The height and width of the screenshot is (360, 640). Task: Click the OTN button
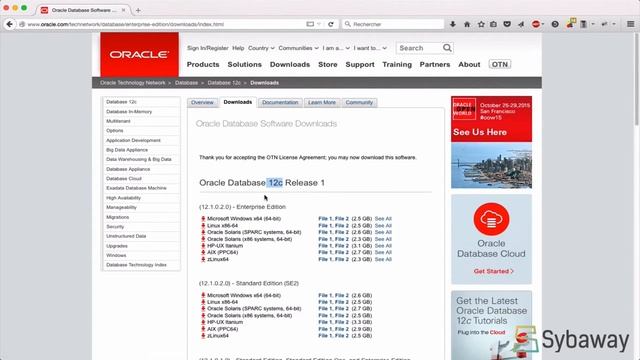pos(500,64)
